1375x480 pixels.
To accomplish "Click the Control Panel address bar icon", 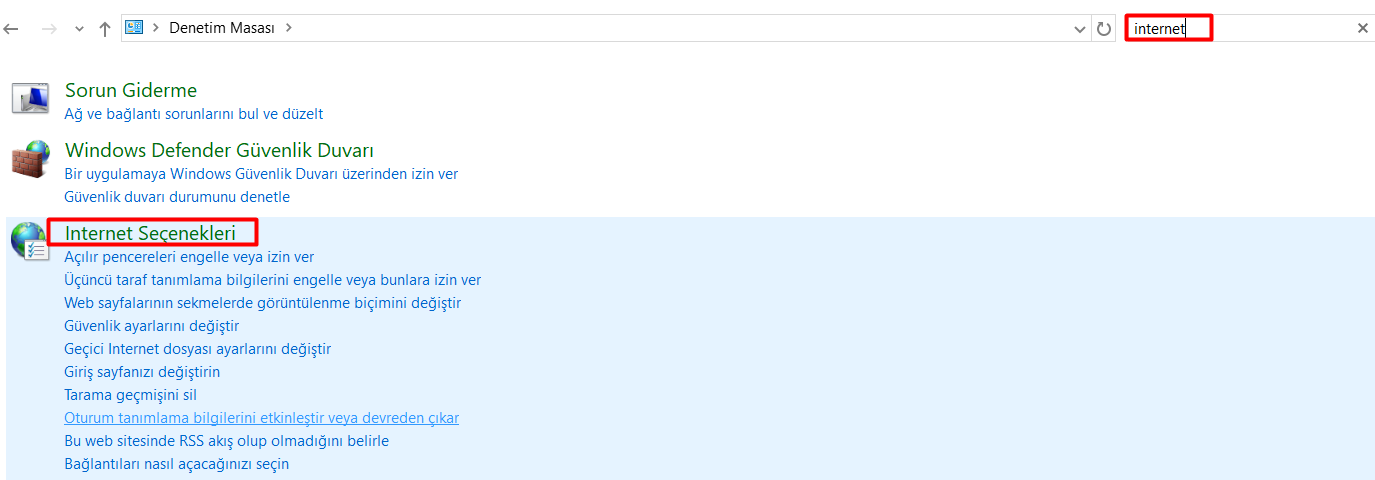I will click(134, 28).
